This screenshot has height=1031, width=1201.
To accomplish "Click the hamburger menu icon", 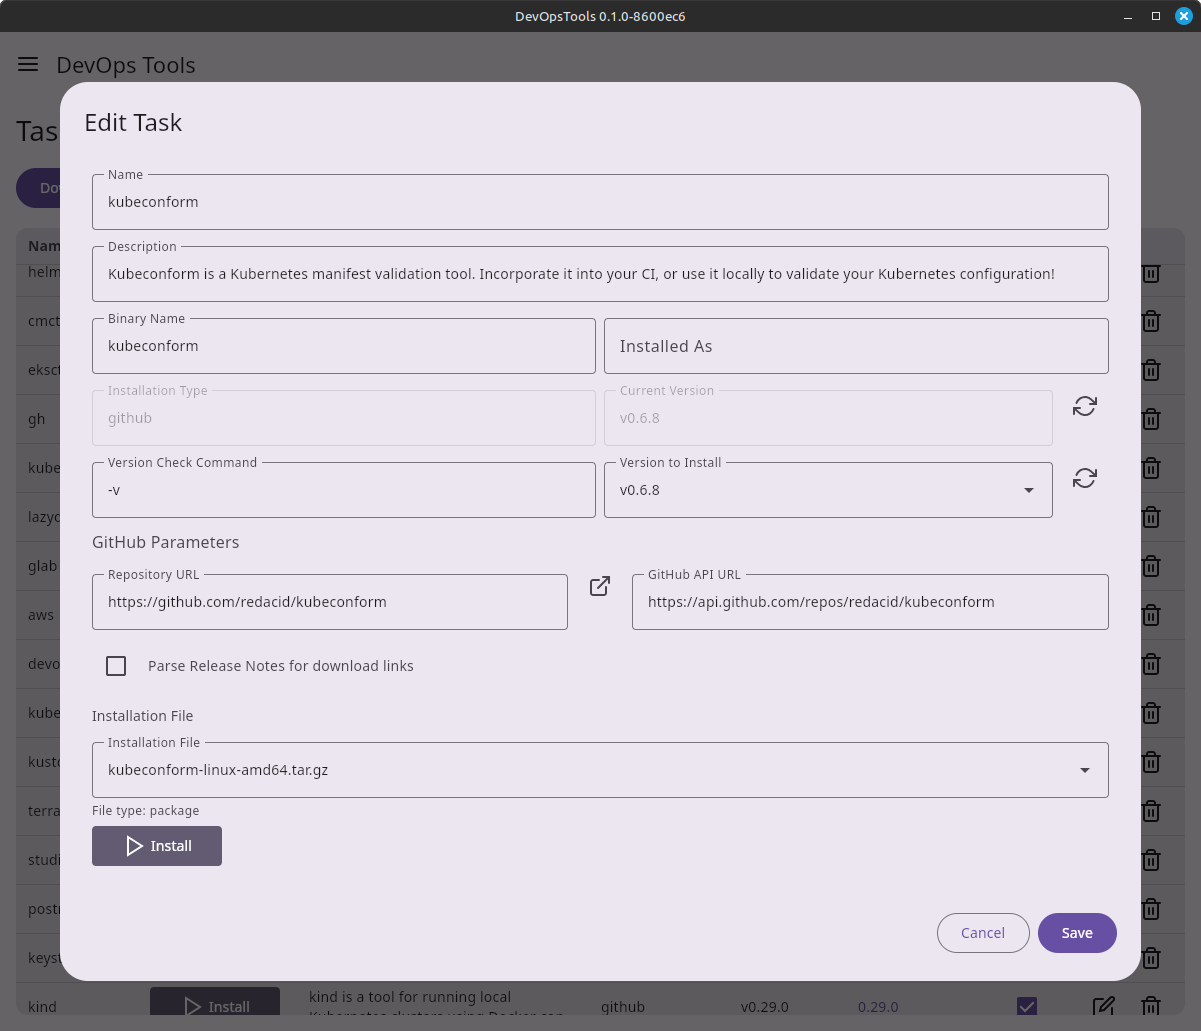I will click(27, 64).
